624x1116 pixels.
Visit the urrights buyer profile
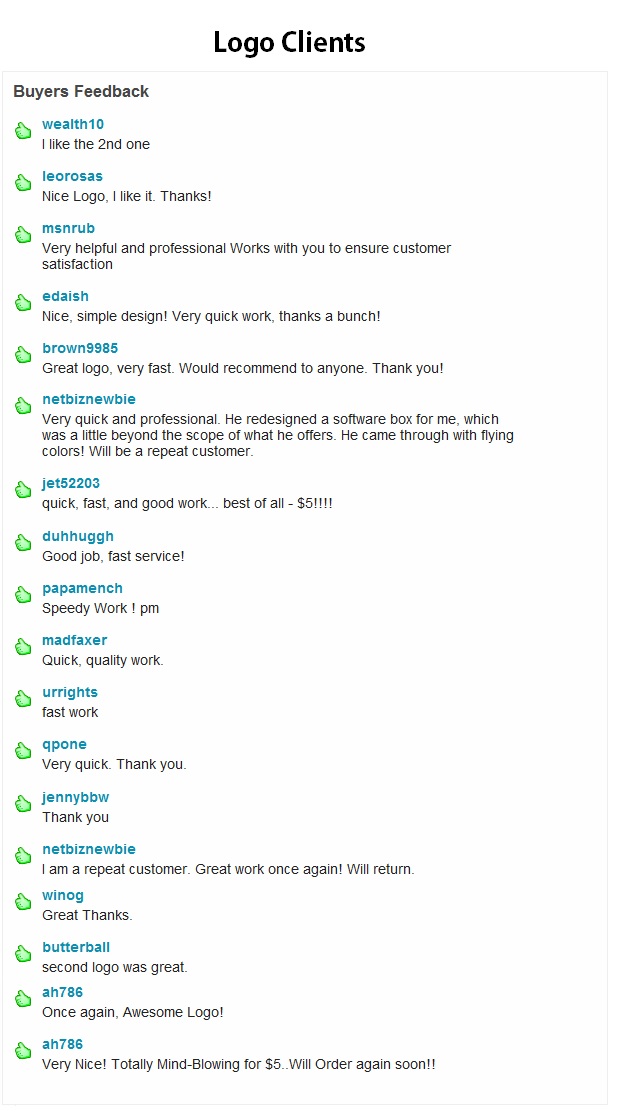click(70, 693)
